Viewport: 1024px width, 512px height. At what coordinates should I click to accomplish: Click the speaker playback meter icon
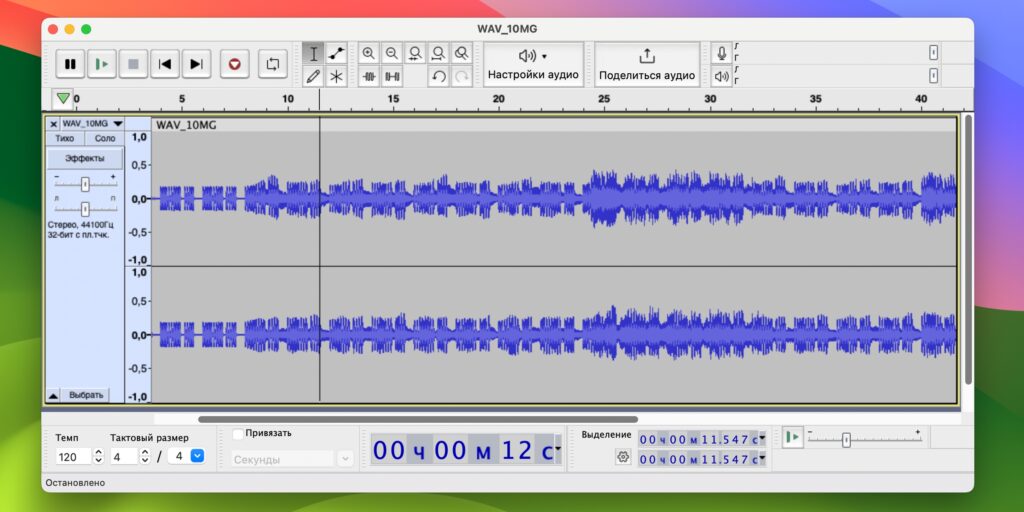coord(722,76)
